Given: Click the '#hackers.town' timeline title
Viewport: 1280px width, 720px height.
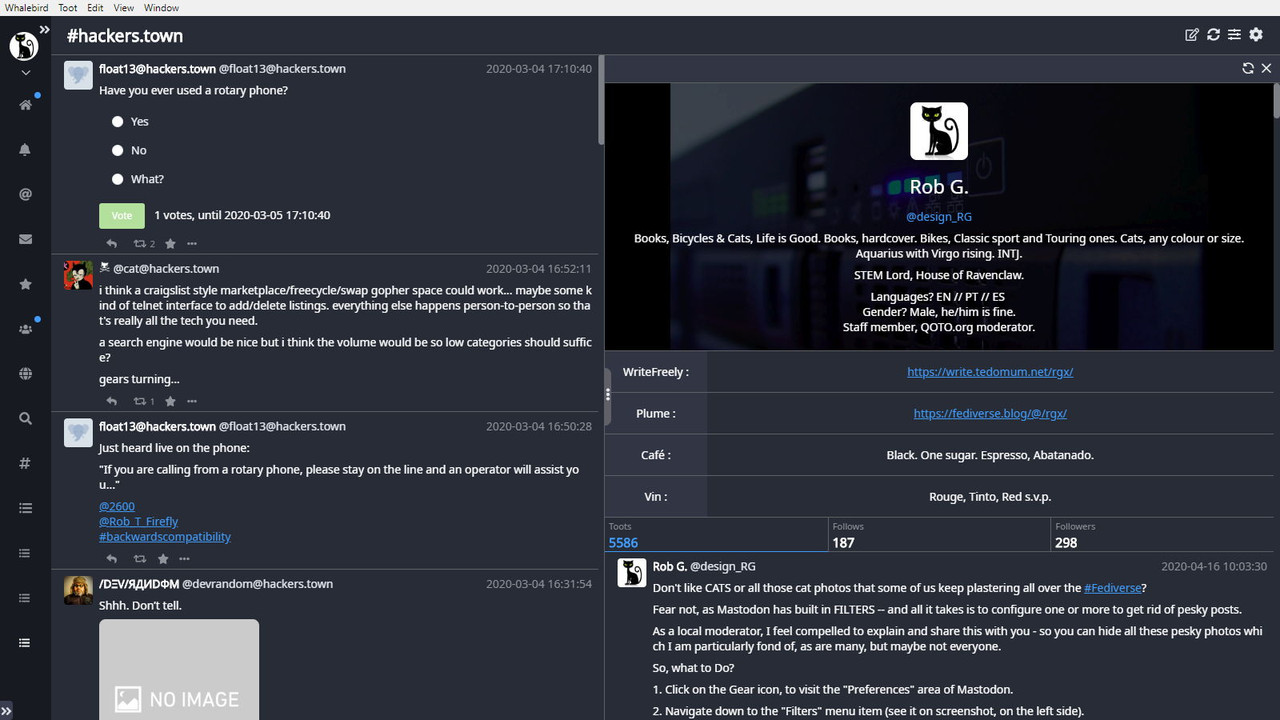Looking at the screenshot, I should tap(125, 36).
